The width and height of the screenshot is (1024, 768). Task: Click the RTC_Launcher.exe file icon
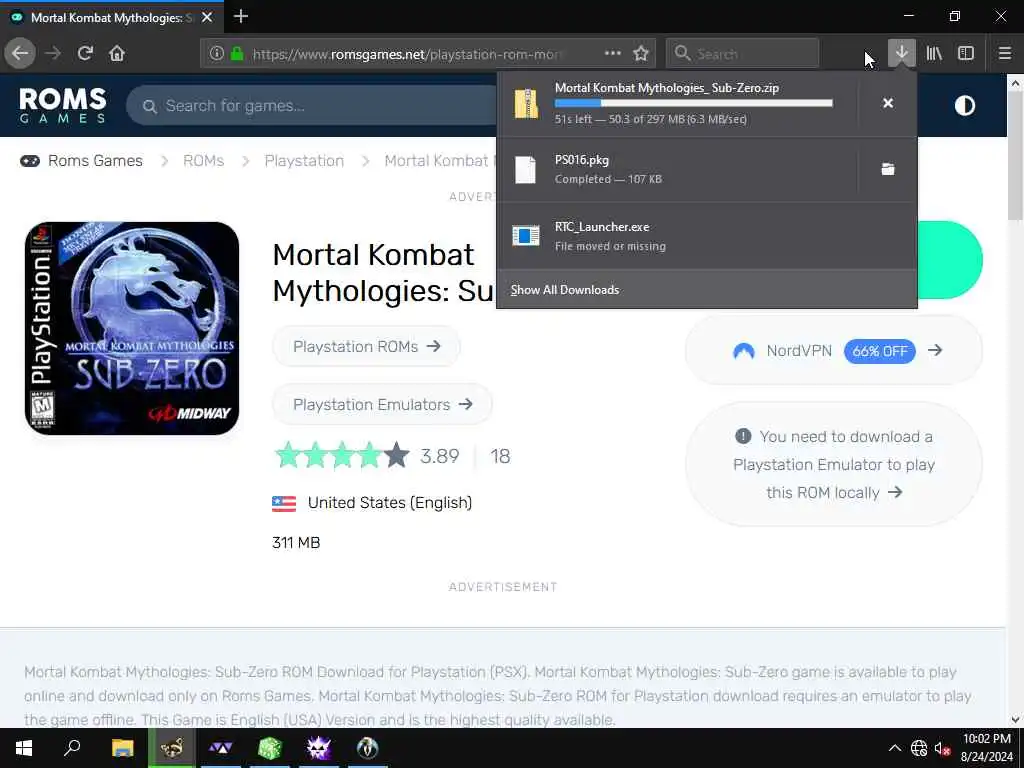[x=526, y=235]
